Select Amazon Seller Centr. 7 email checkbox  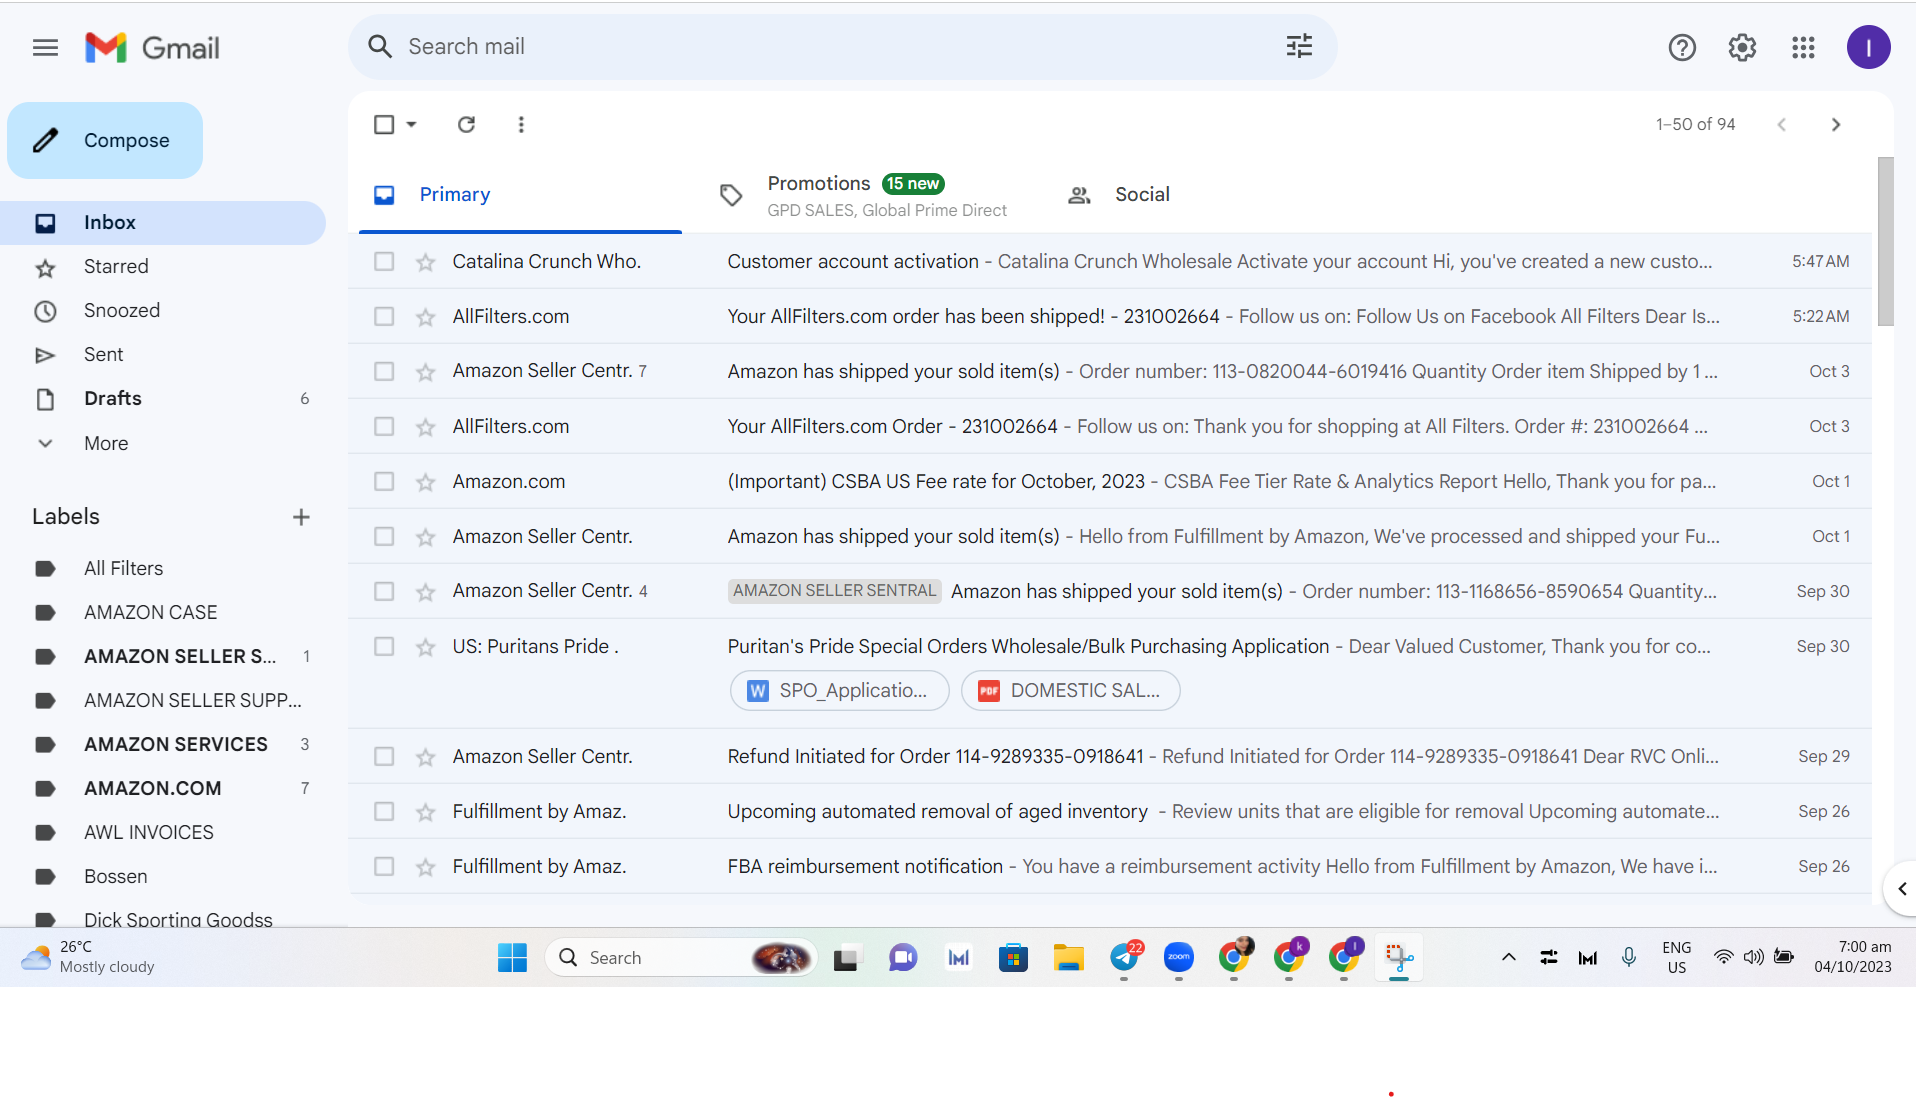pos(384,371)
